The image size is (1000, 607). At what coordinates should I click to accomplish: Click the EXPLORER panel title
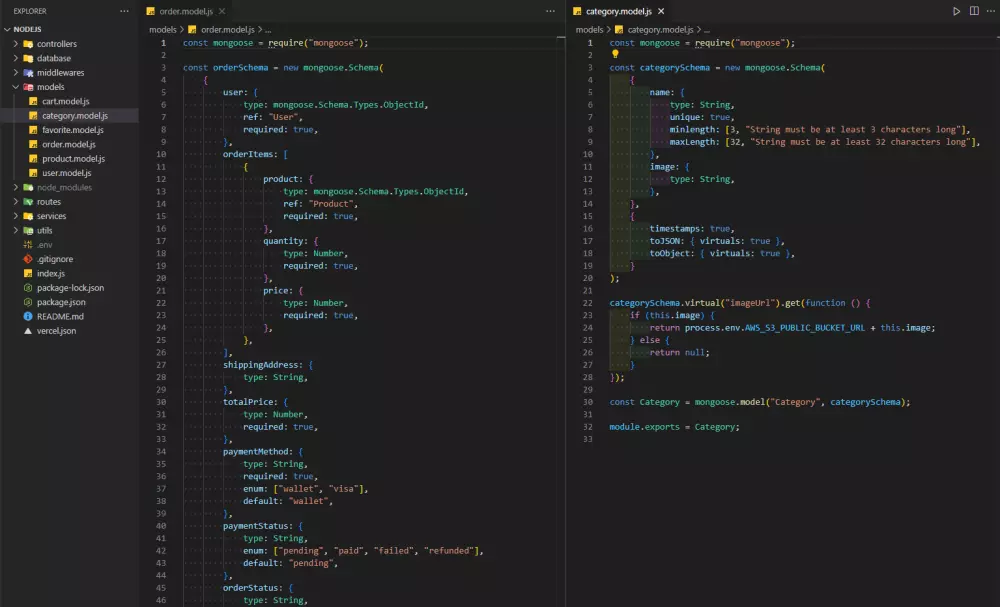tap(30, 11)
